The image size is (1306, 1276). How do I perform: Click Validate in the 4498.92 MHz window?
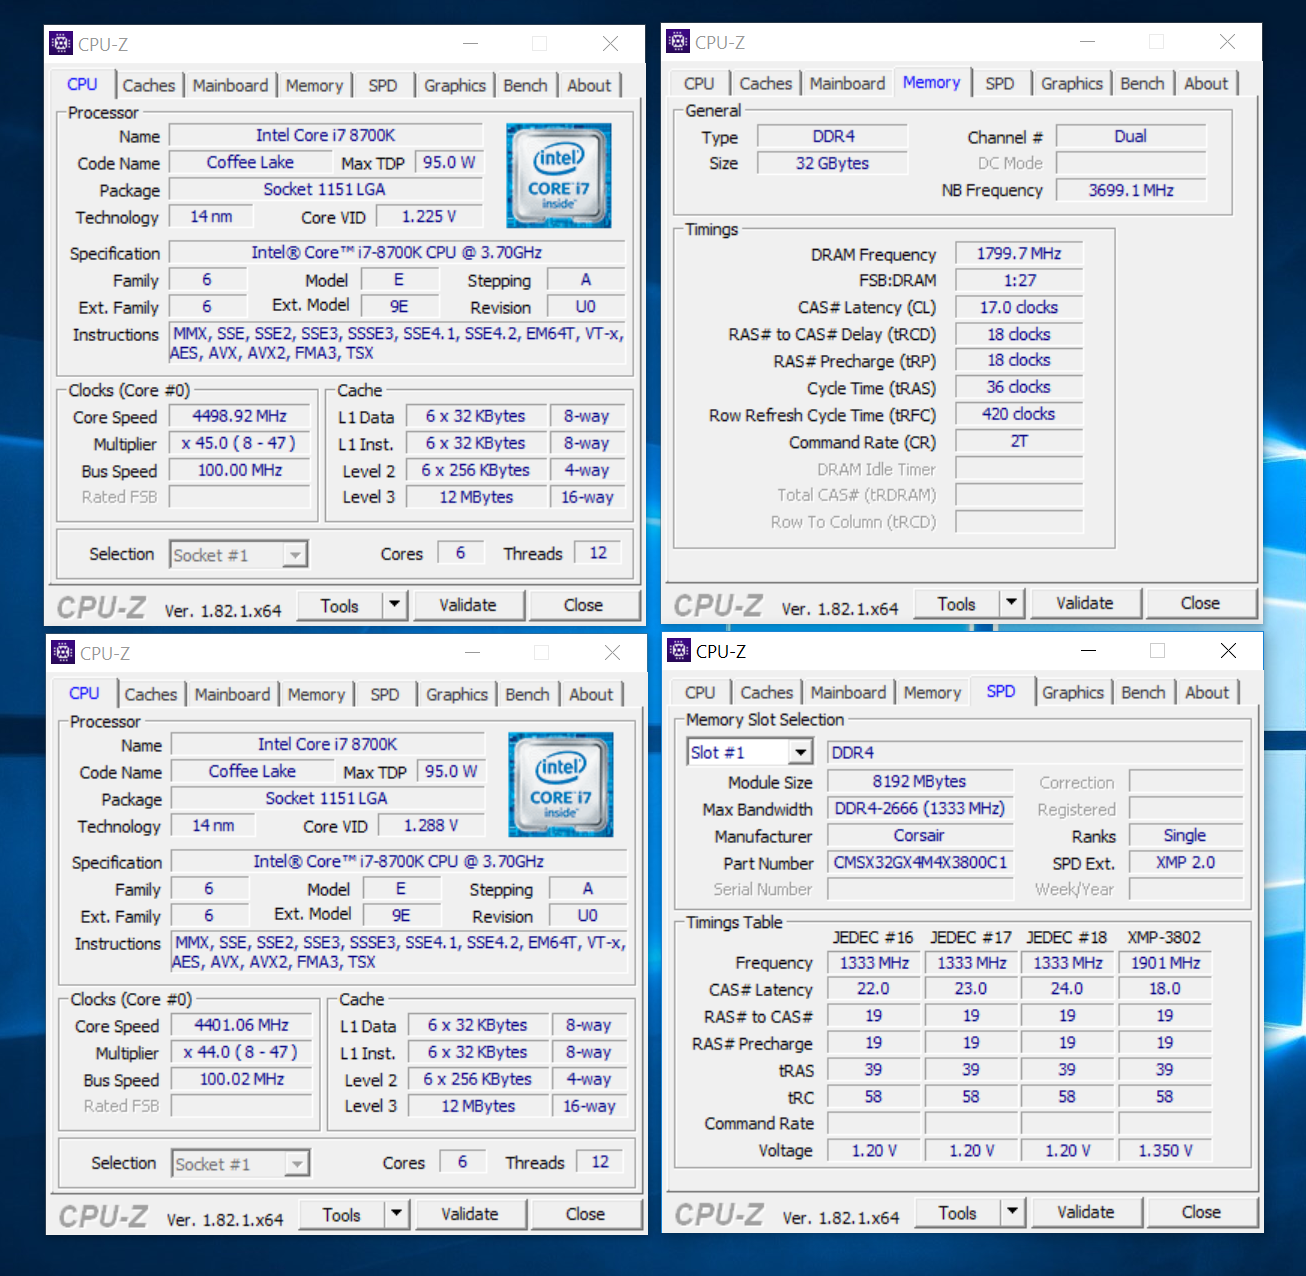tap(467, 604)
